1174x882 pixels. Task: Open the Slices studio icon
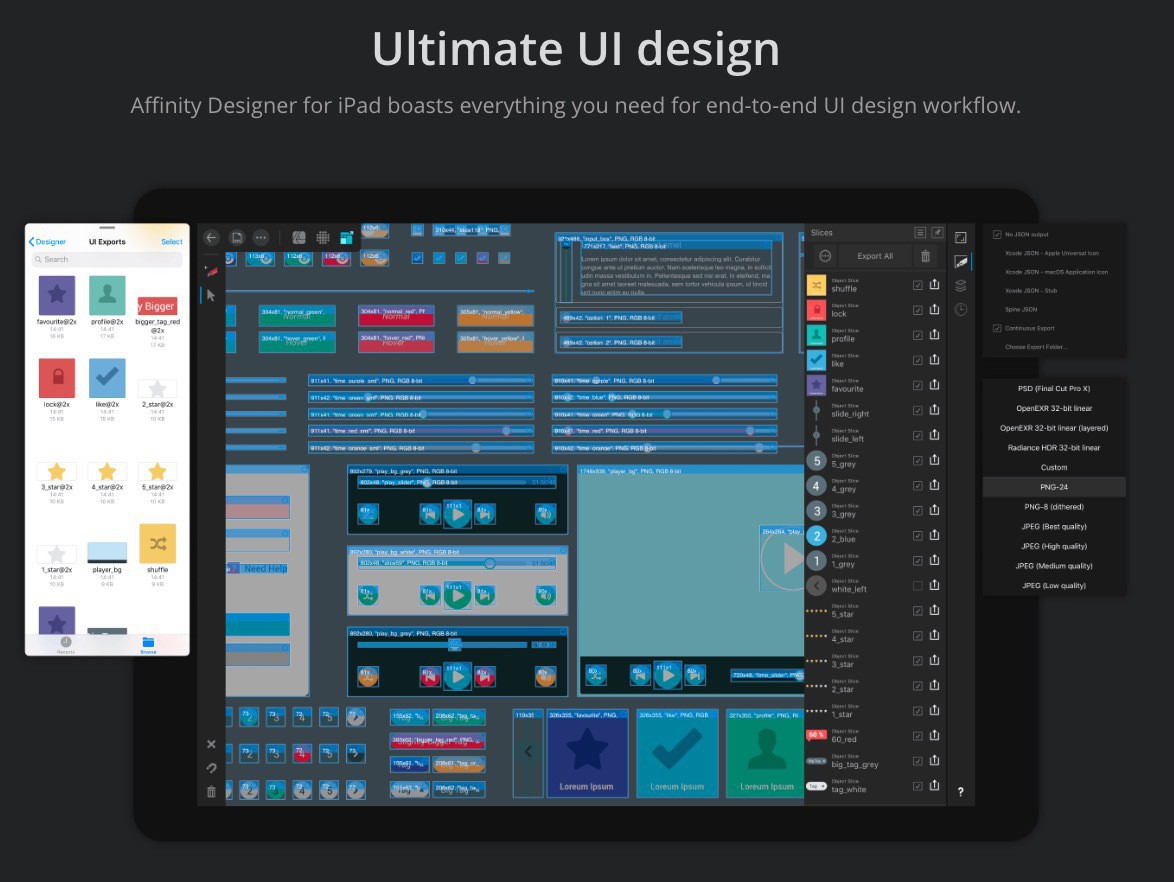click(961, 261)
